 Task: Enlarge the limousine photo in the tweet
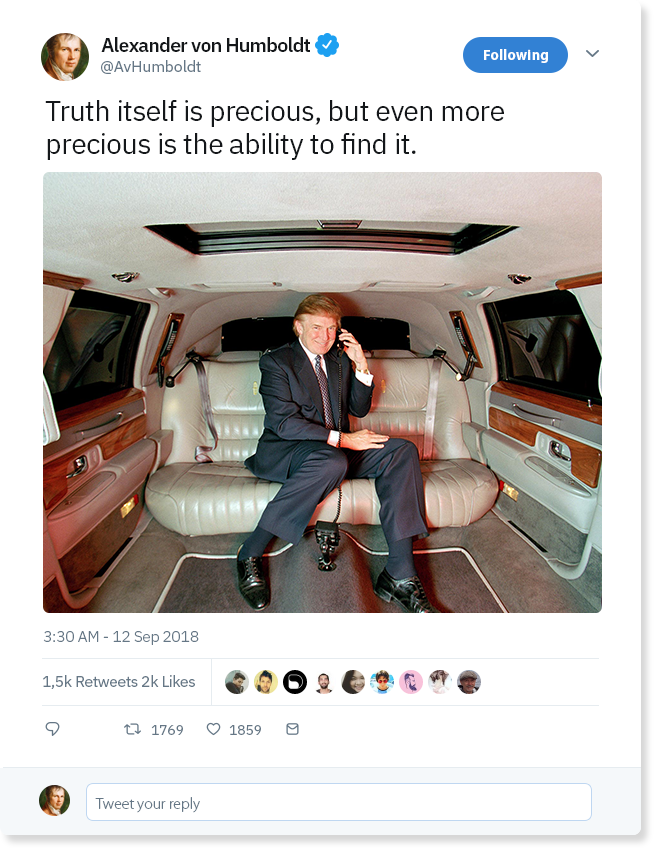point(322,392)
